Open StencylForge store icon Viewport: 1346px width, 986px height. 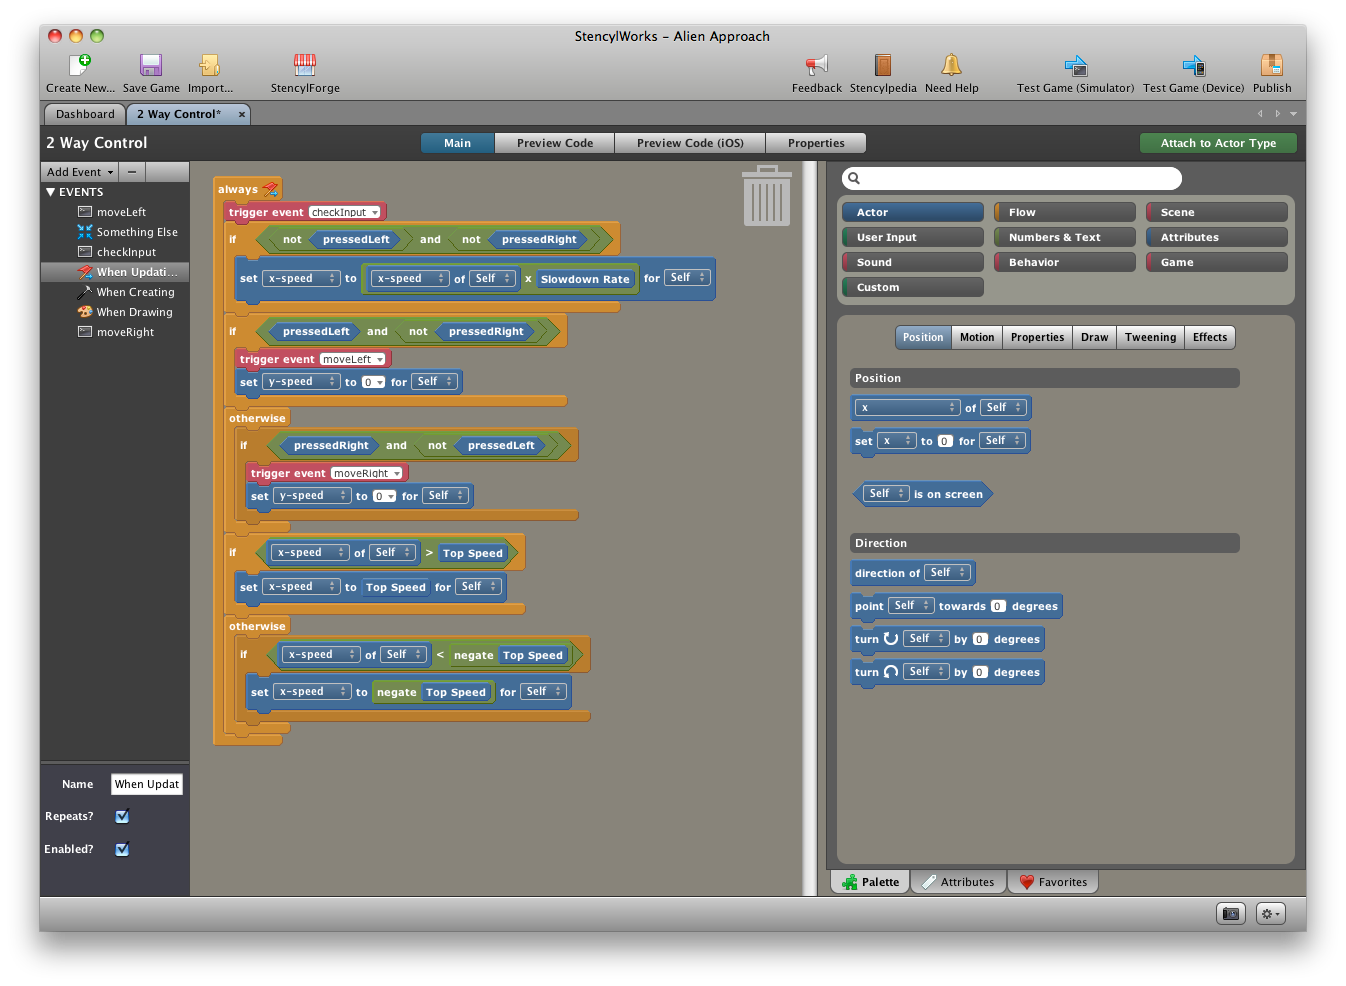[x=305, y=65]
